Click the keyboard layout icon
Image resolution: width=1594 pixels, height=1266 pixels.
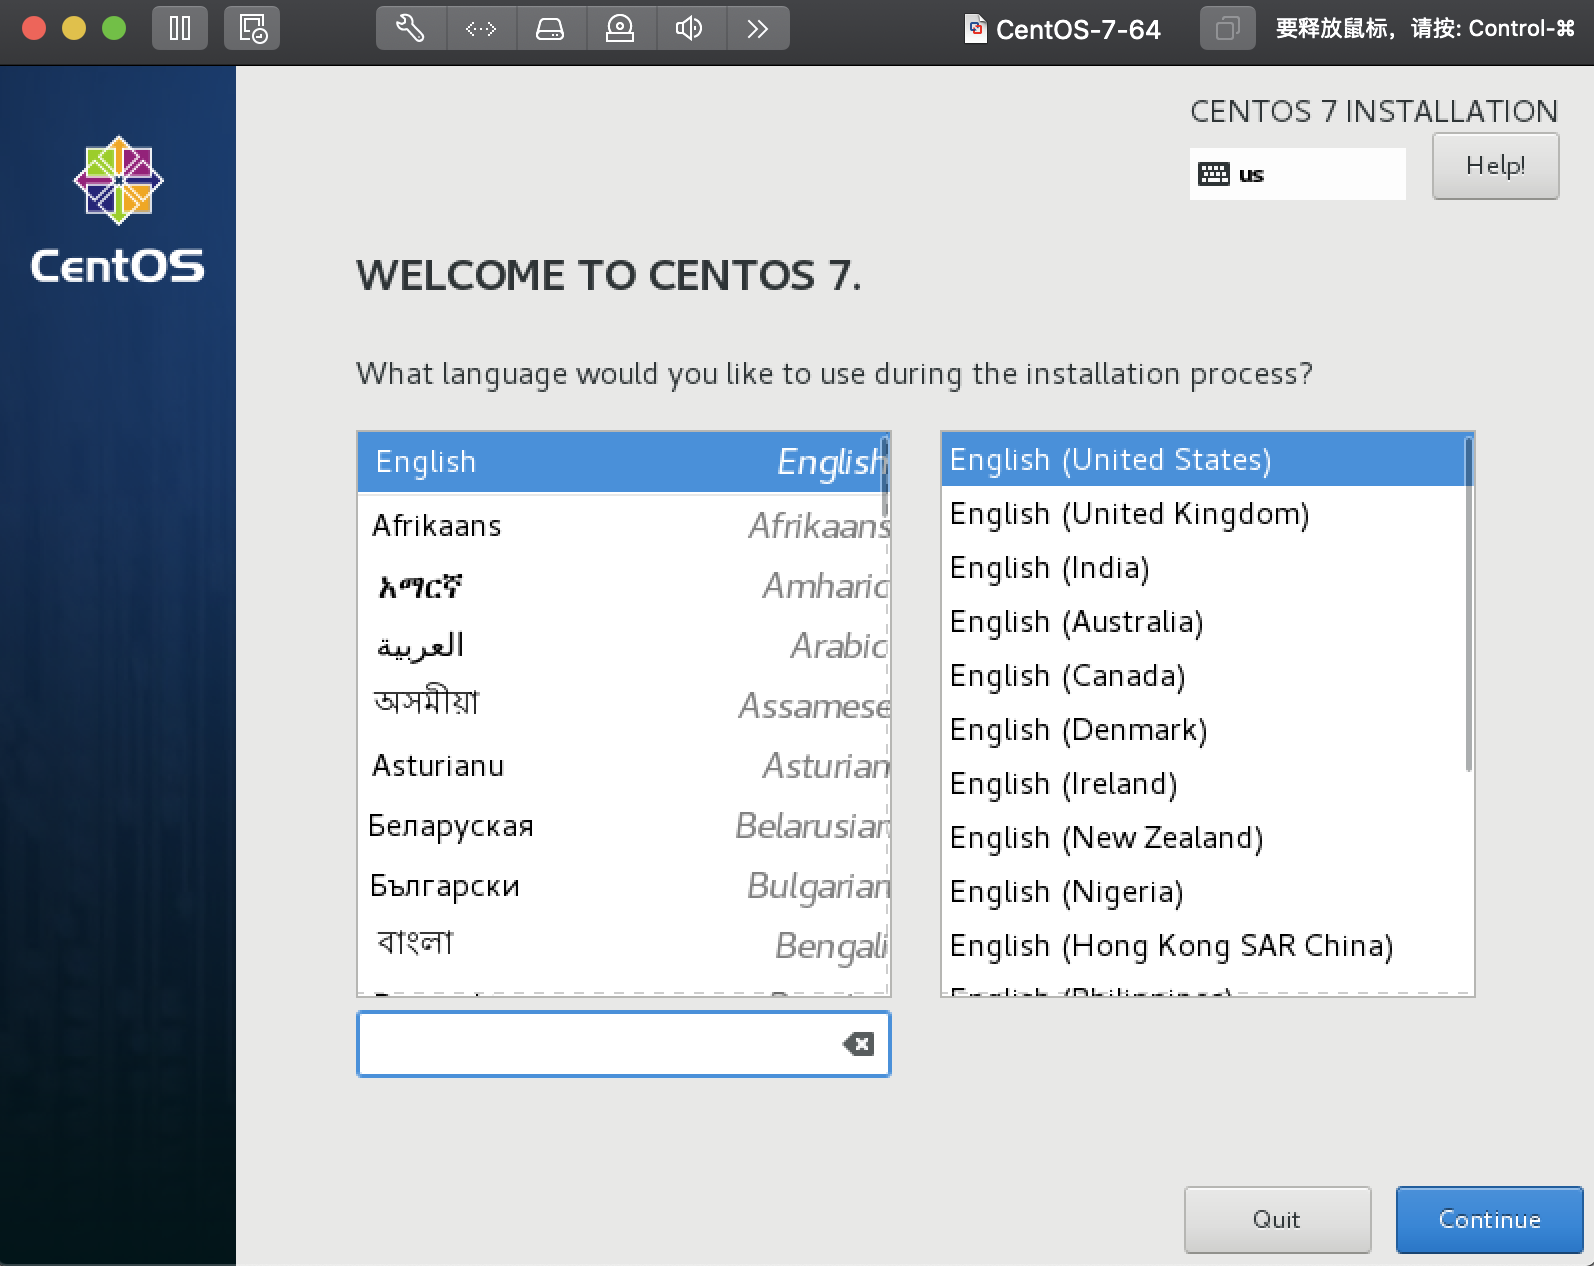(x=1213, y=174)
